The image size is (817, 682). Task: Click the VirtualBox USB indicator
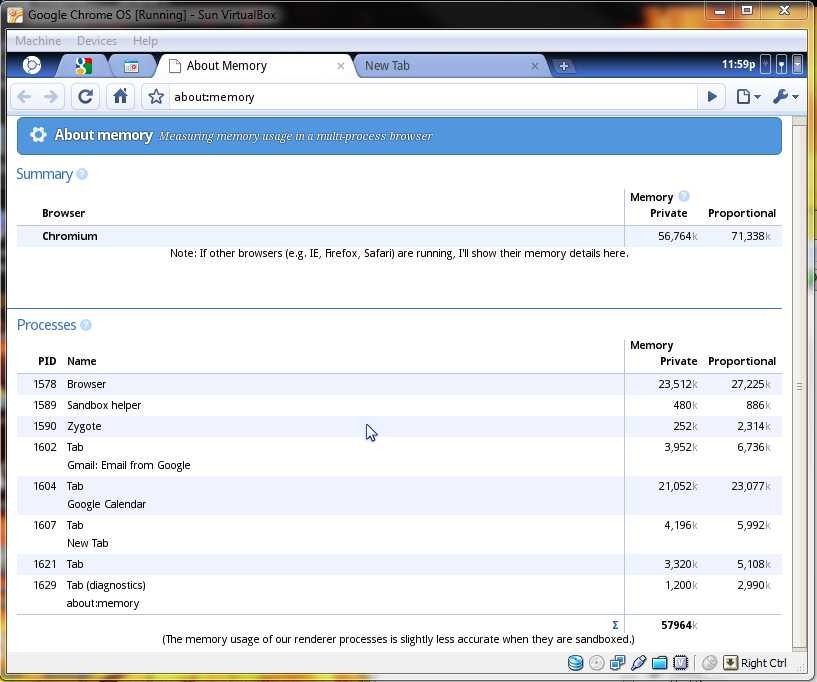click(638, 663)
